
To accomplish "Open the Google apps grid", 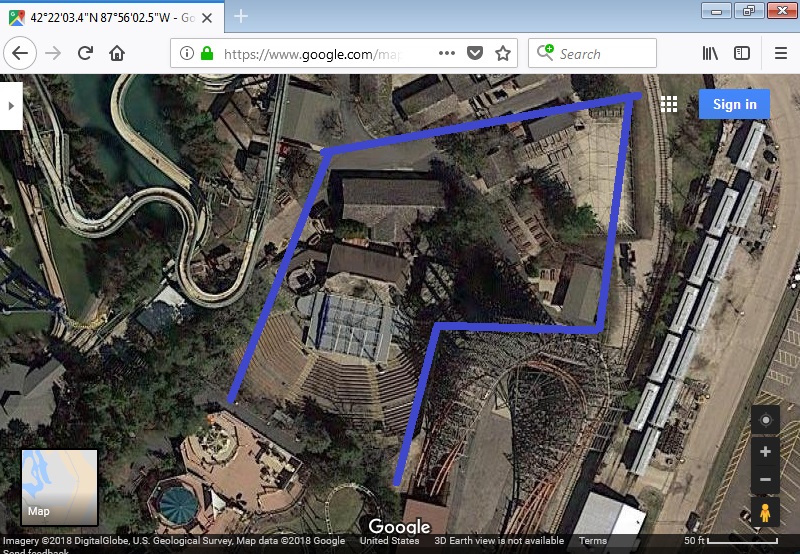I will (669, 104).
